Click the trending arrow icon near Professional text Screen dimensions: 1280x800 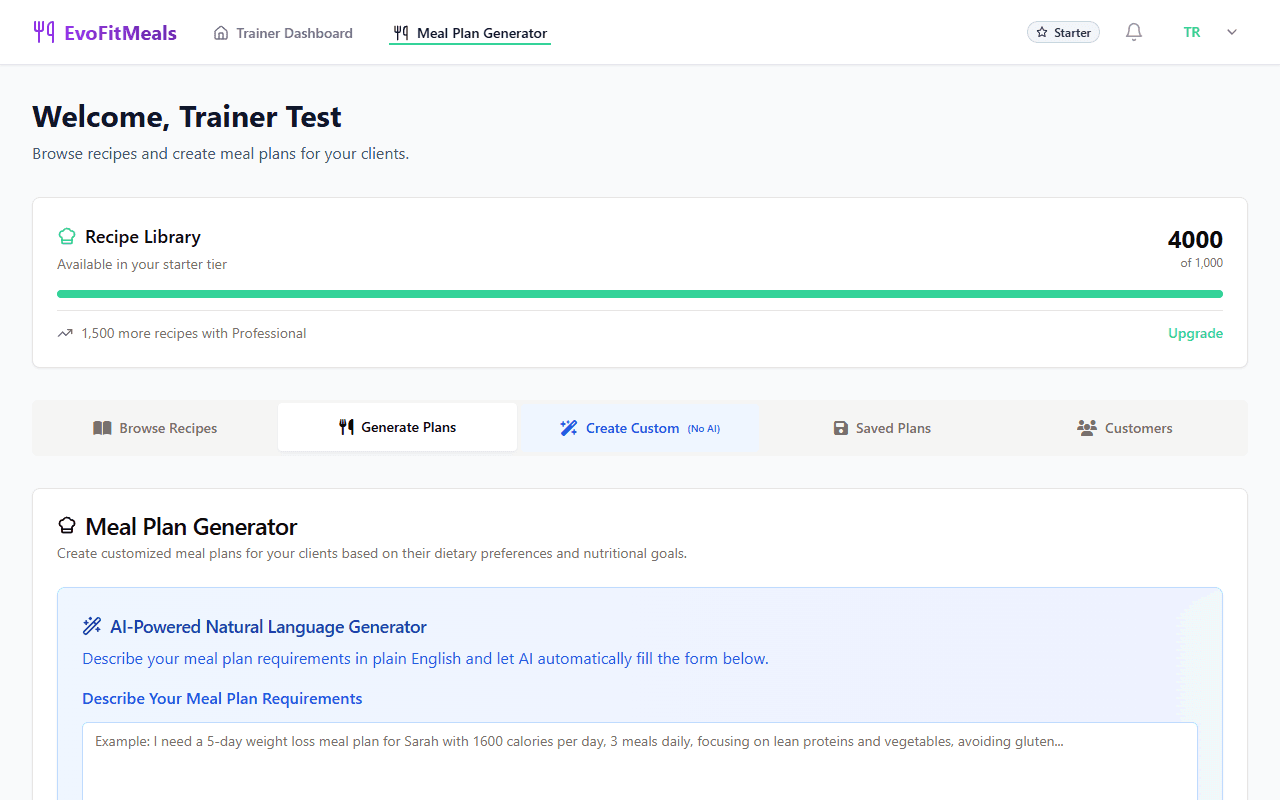coord(65,333)
